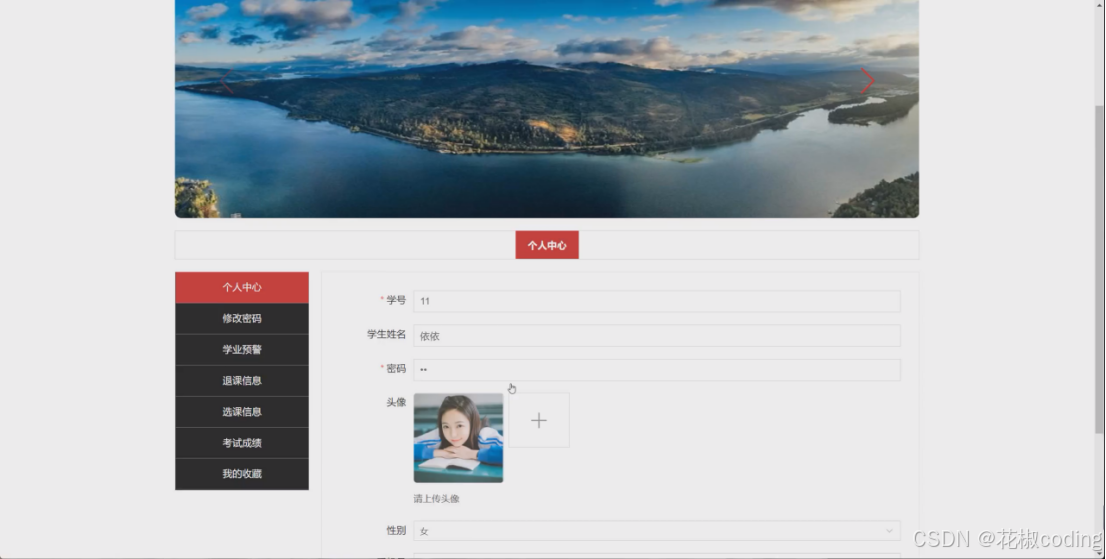Click the plus icon to upload avatar
The height and width of the screenshot is (559, 1106).
pos(539,421)
